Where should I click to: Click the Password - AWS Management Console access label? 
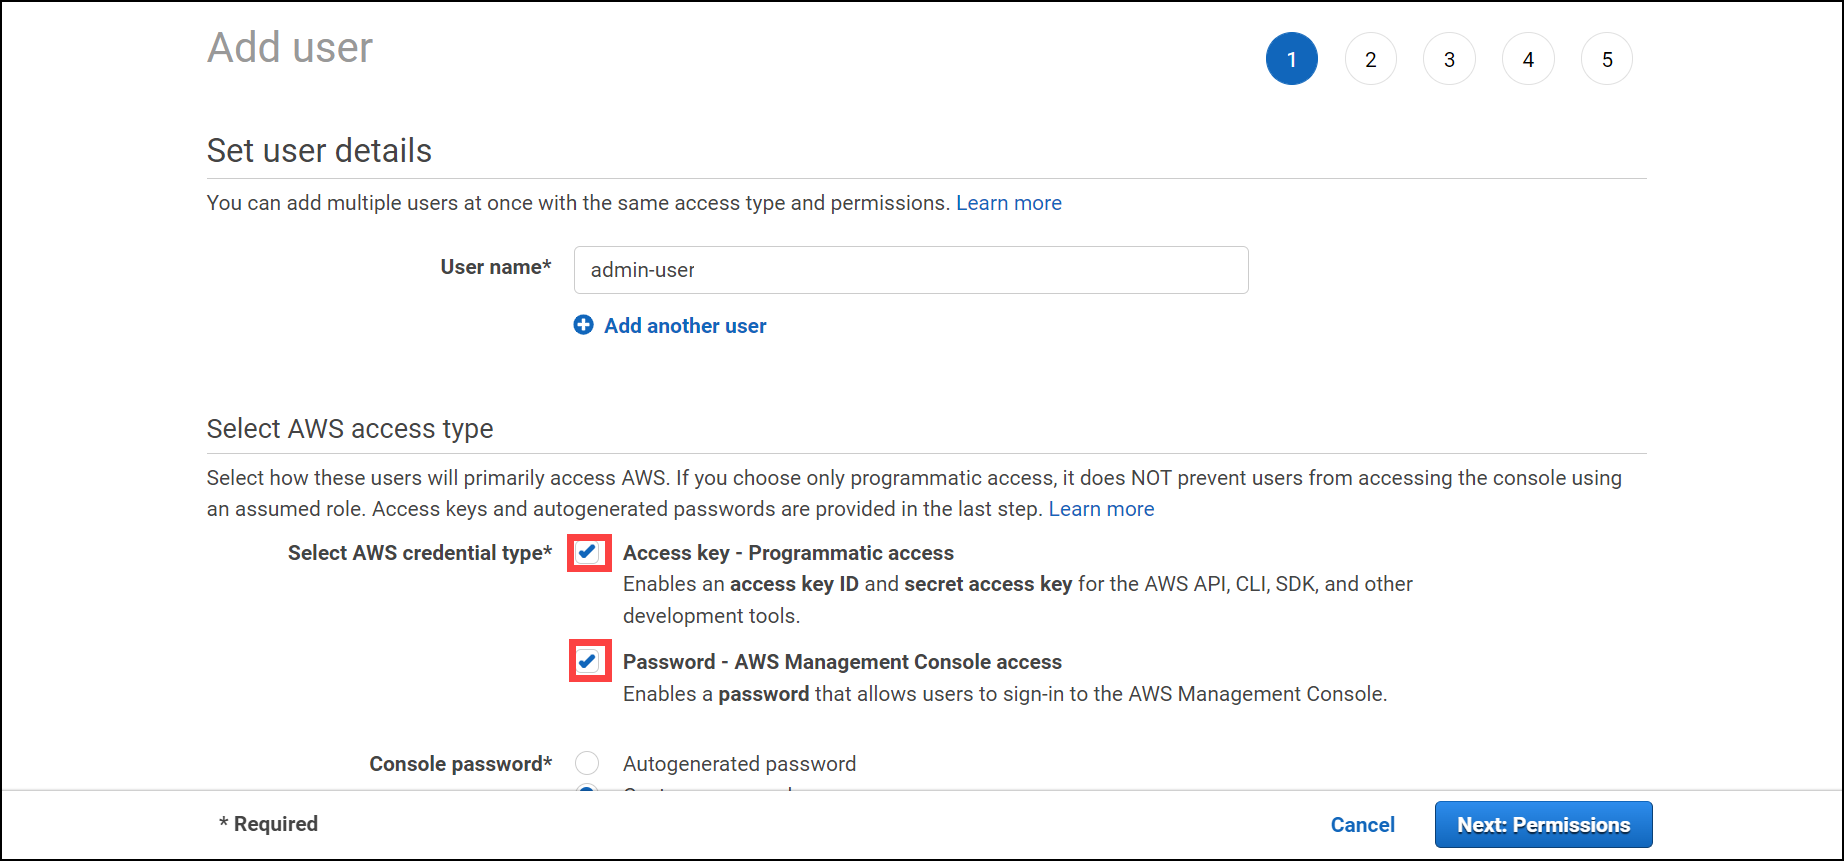(x=842, y=662)
